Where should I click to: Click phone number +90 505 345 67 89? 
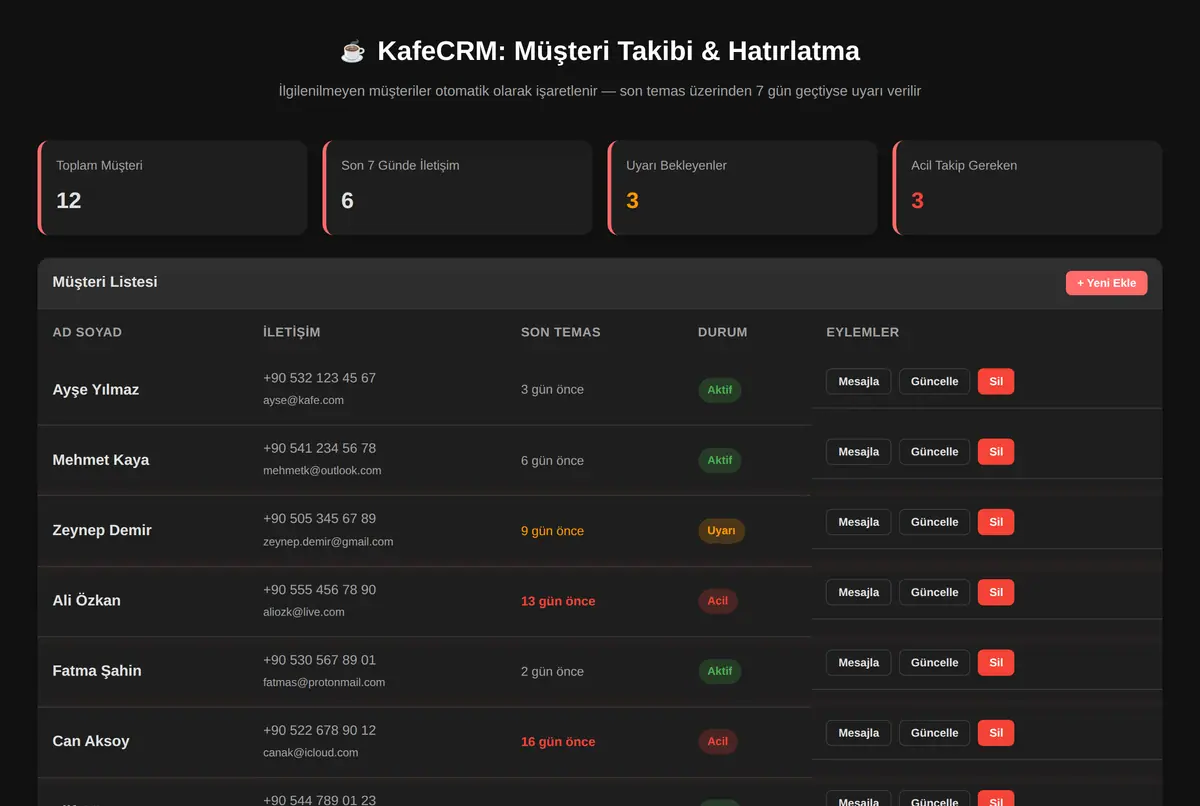(x=319, y=518)
